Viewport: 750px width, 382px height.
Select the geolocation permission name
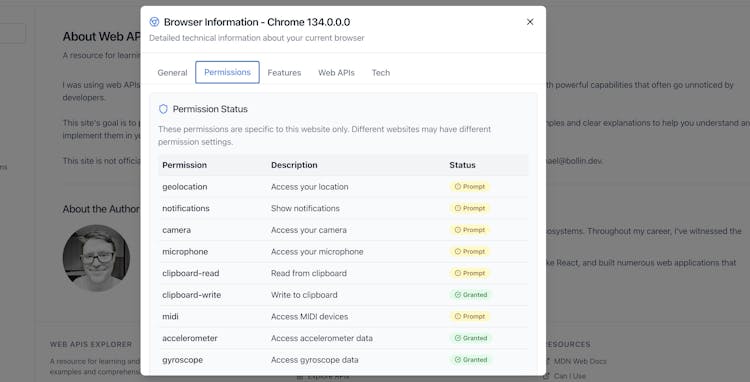(185, 187)
